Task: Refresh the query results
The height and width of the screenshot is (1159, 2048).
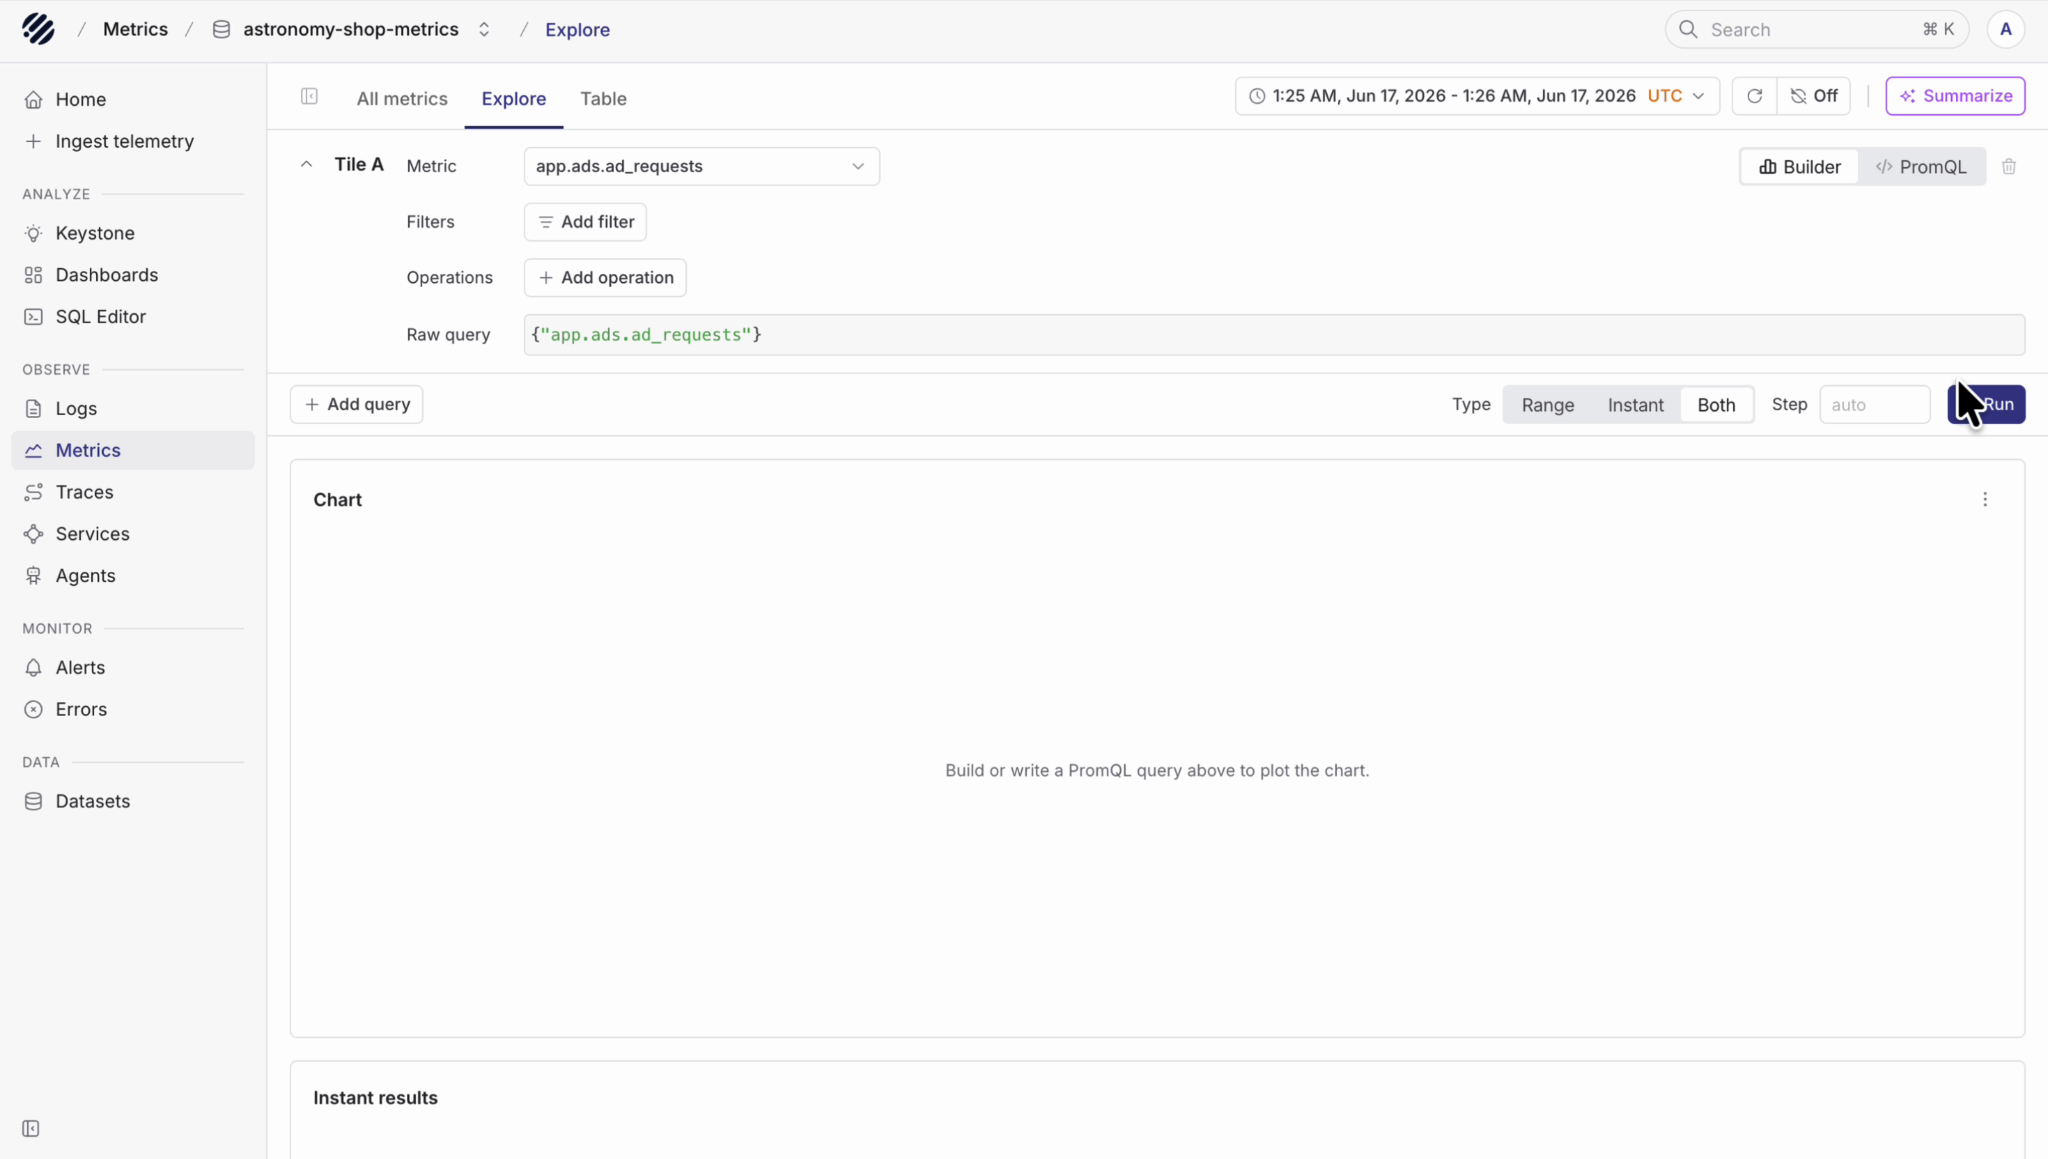Action: coord(1754,96)
